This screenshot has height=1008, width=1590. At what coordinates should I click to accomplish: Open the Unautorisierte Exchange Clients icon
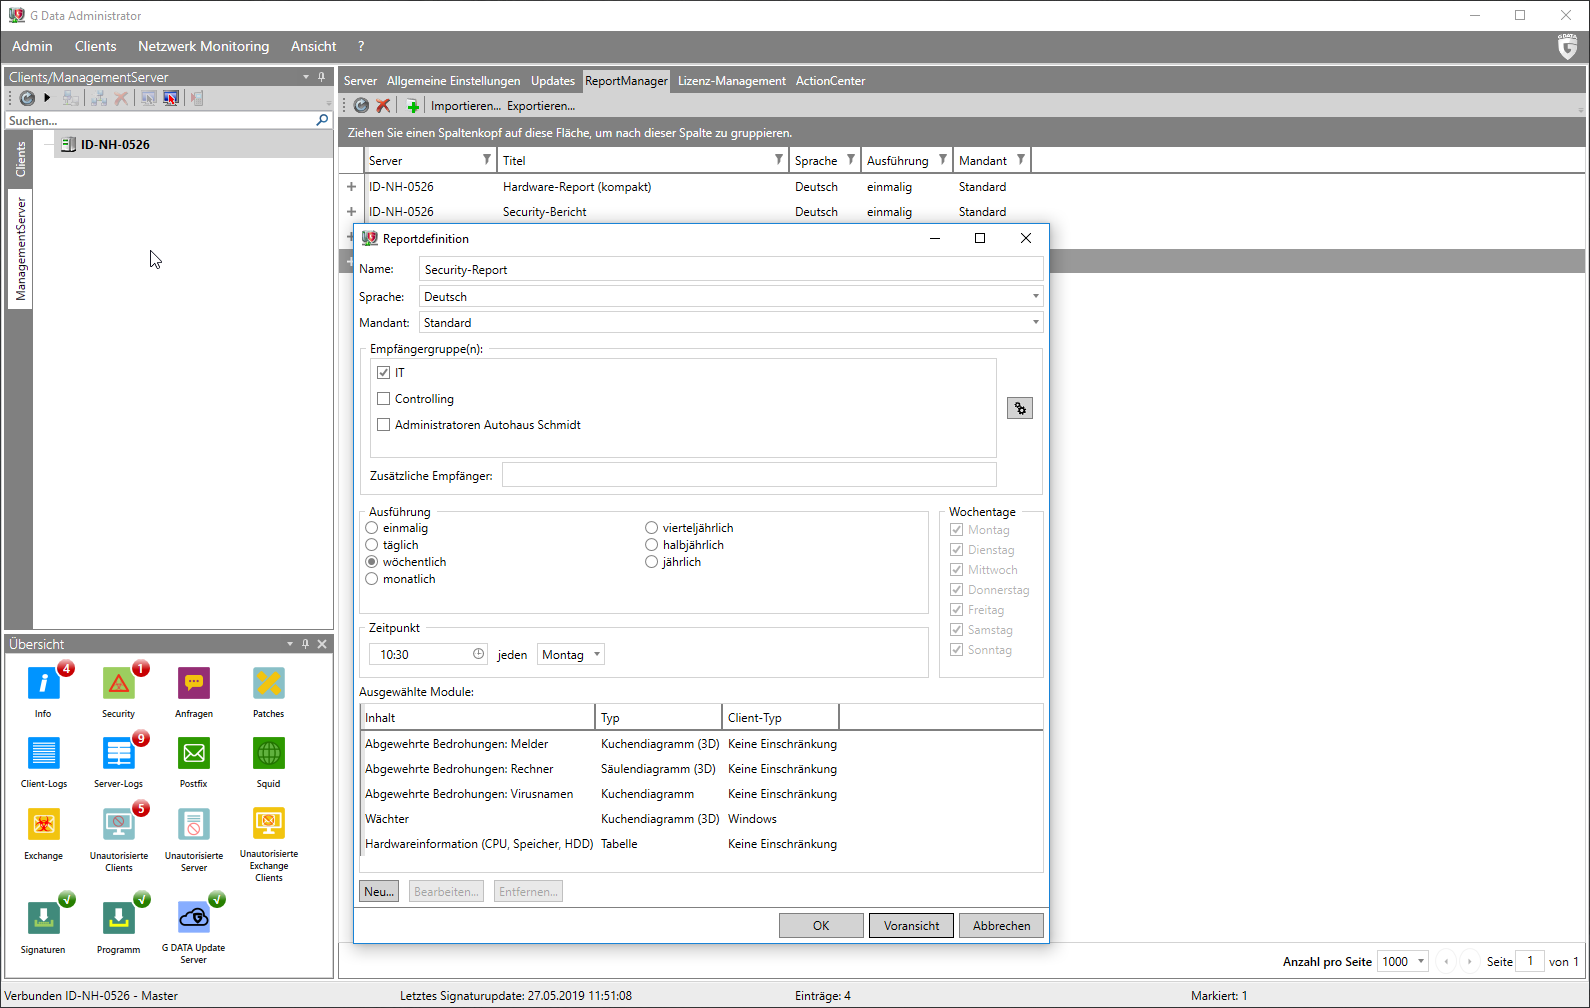click(x=269, y=825)
